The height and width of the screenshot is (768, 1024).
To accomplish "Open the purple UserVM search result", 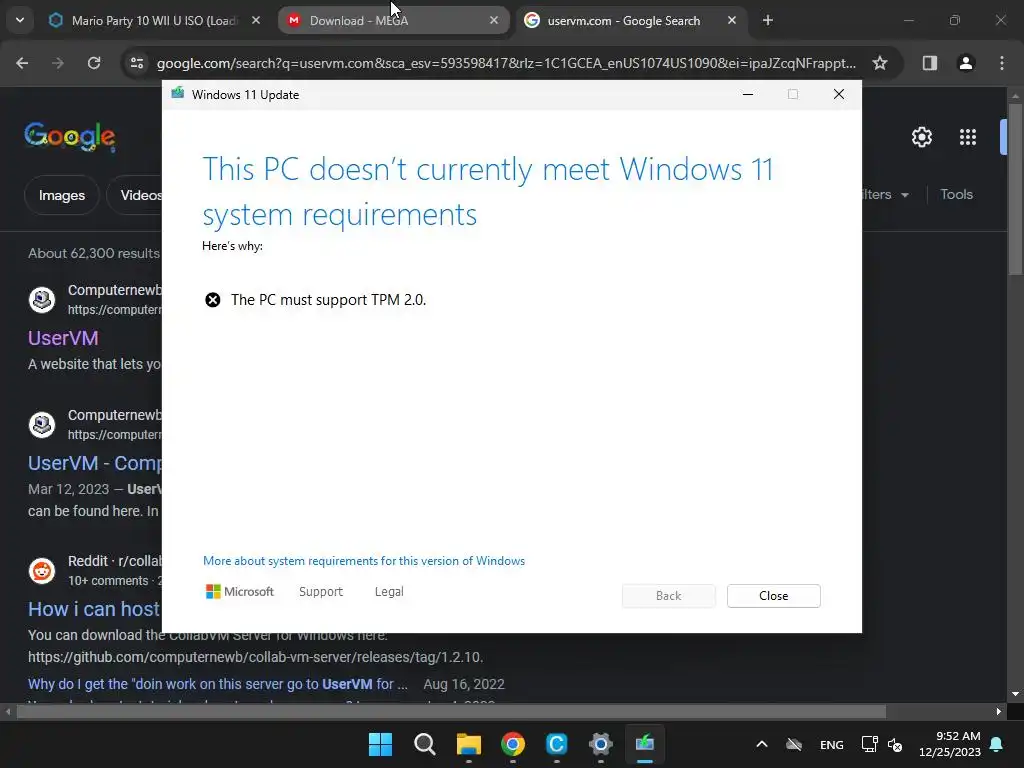I will click(x=63, y=338).
